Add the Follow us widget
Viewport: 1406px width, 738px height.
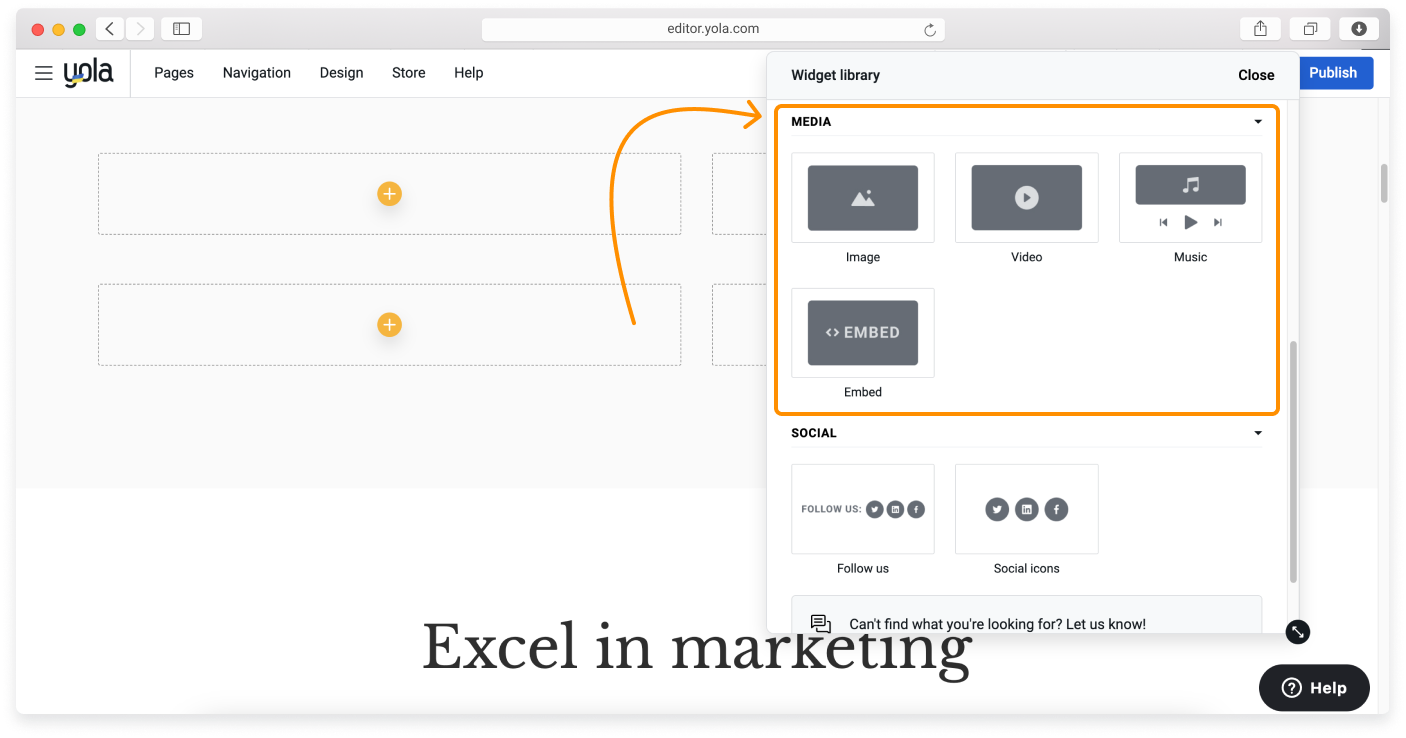point(862,509)
